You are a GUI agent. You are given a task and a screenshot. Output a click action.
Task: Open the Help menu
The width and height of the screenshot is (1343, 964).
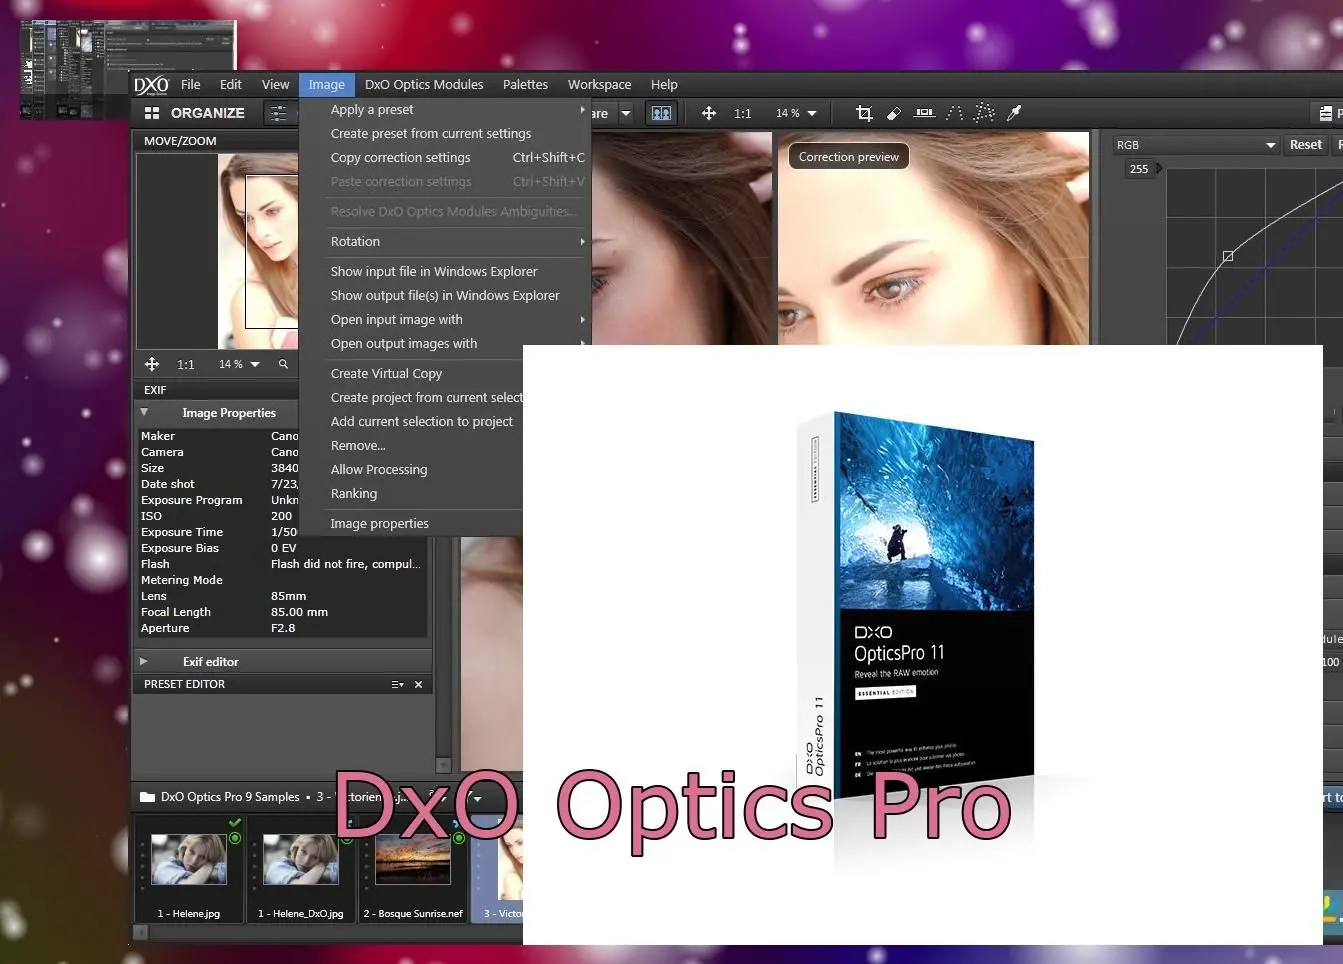click(664, 85)
